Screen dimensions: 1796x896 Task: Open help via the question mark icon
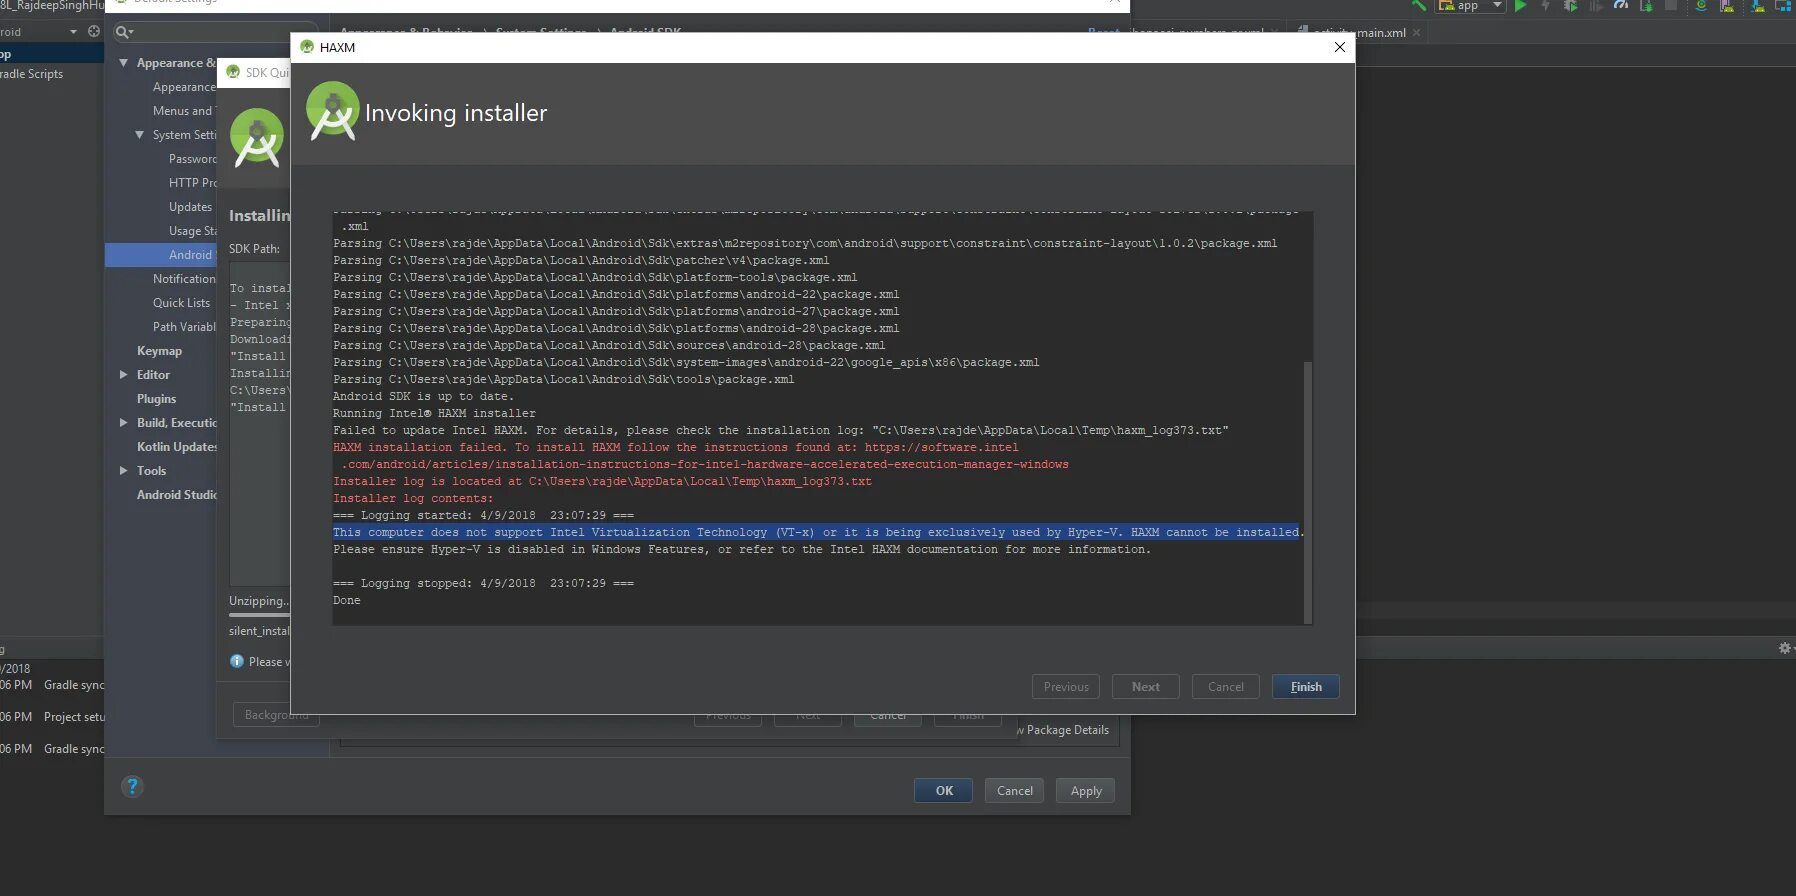pyautogui.click(x=132, y=787)
